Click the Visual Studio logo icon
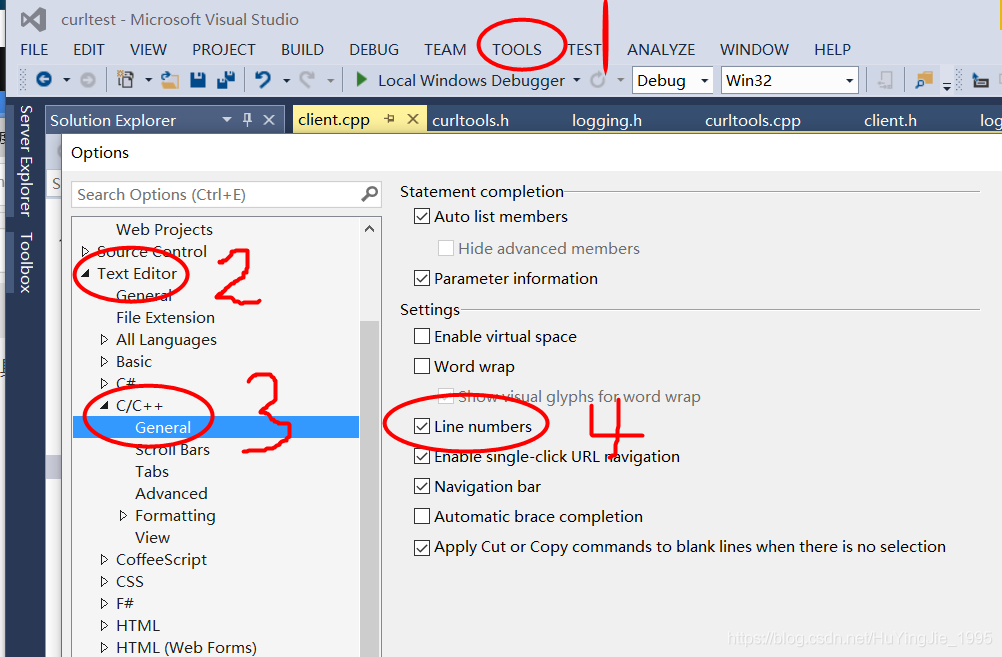 click(33, 19)
